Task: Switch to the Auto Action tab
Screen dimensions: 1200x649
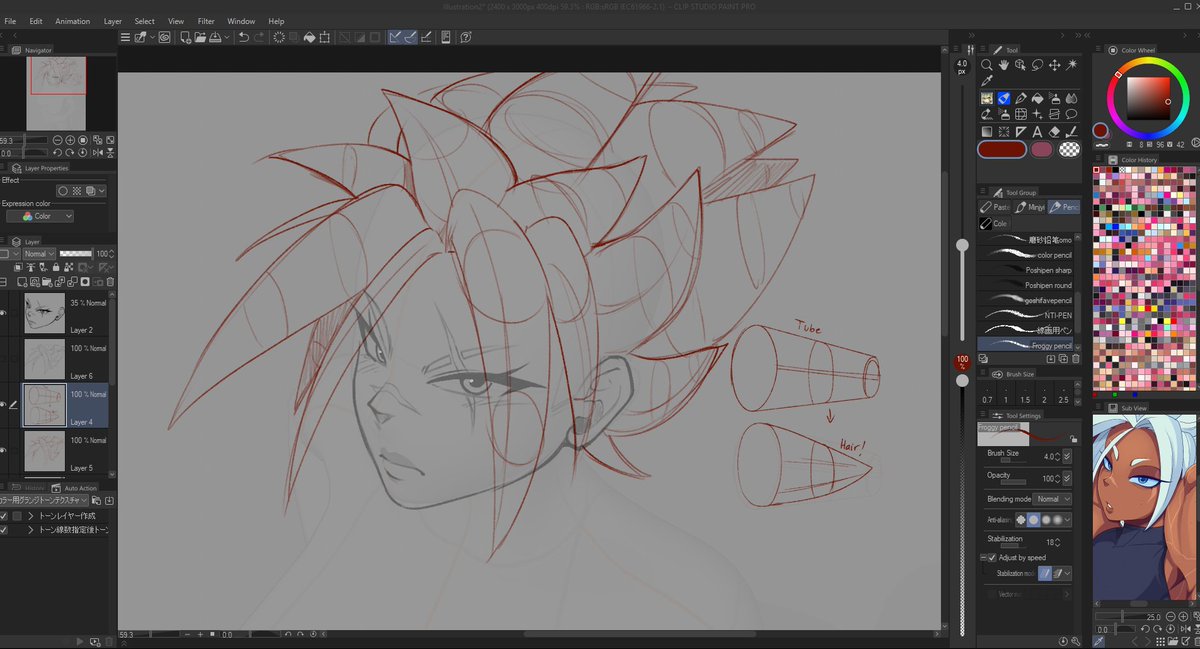Action: coord(75,488)
